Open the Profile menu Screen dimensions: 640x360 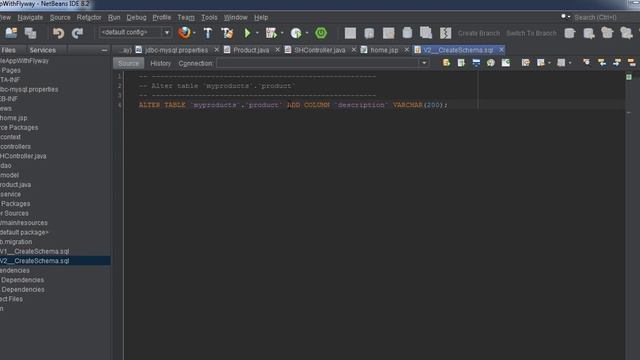162,18
